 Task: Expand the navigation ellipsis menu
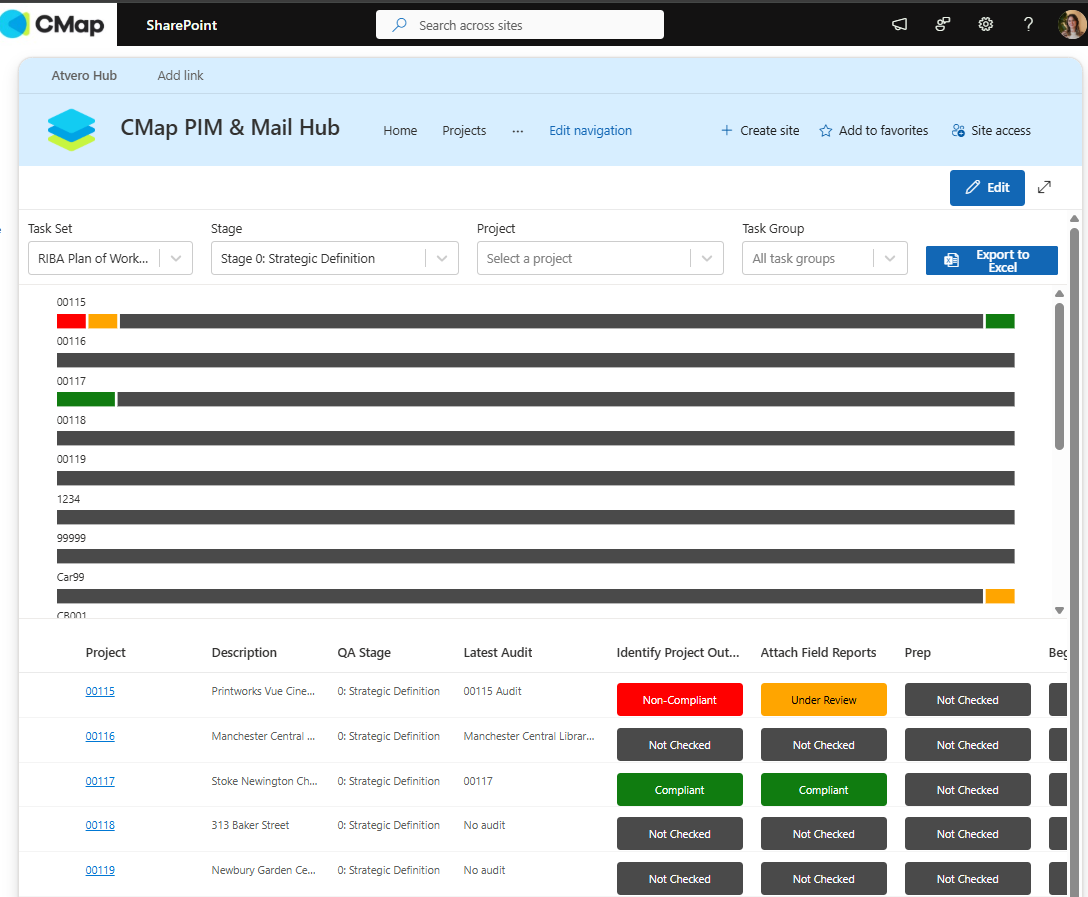[x=518, y=130]
